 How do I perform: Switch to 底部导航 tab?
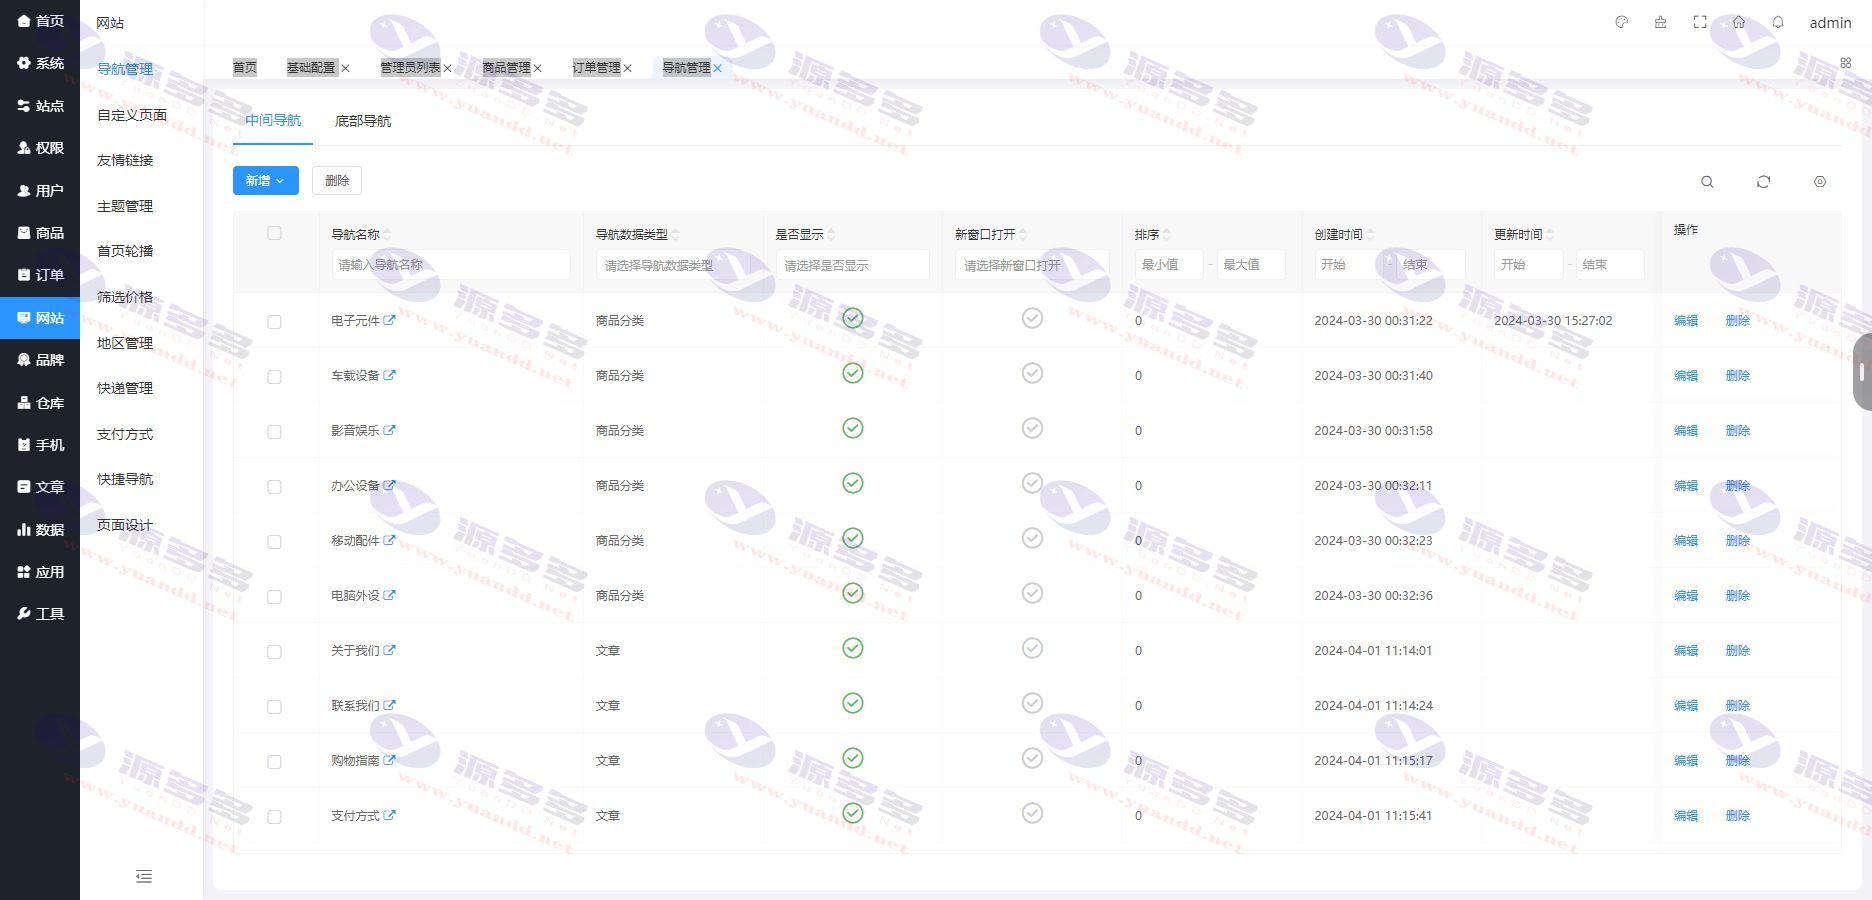coord(362,121)
